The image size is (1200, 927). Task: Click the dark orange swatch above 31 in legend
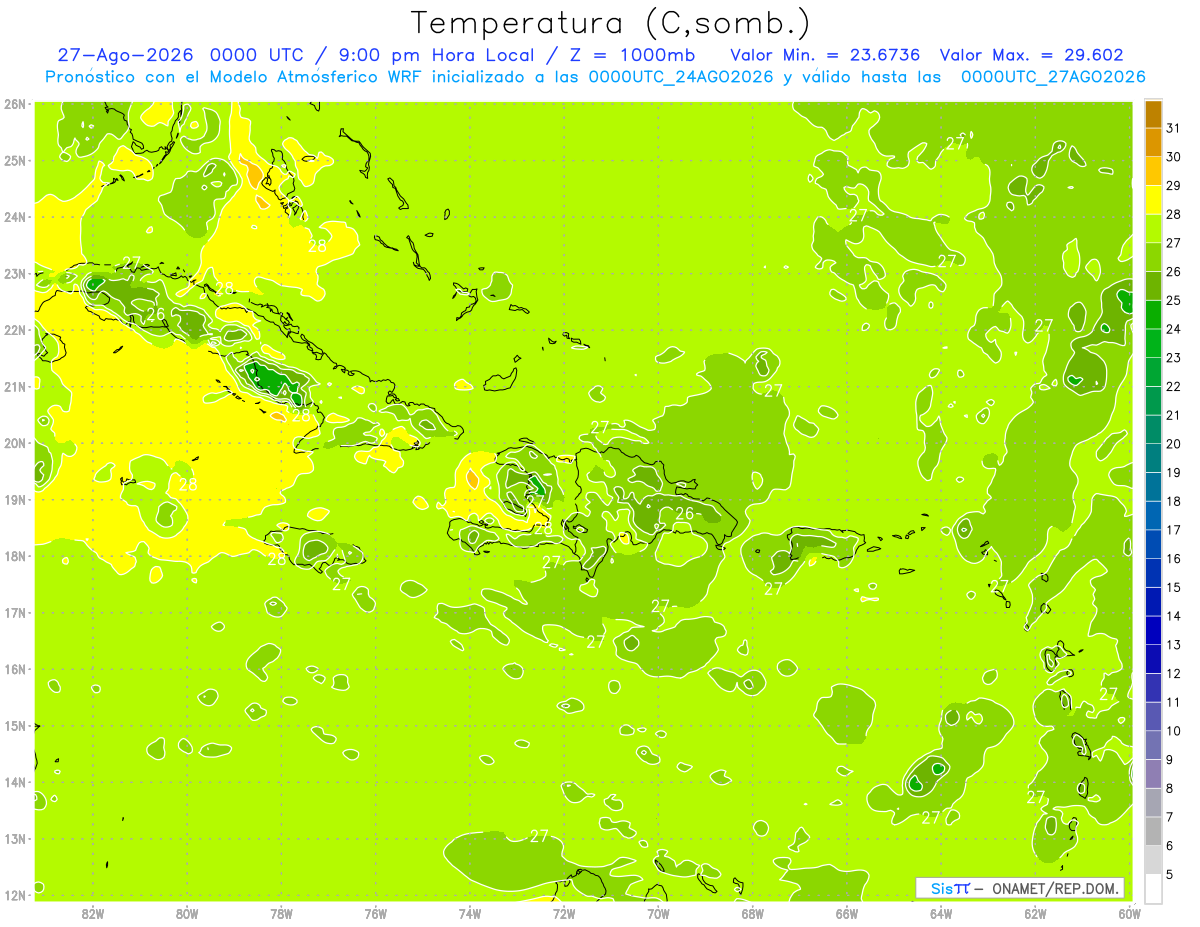point(1153,115)
